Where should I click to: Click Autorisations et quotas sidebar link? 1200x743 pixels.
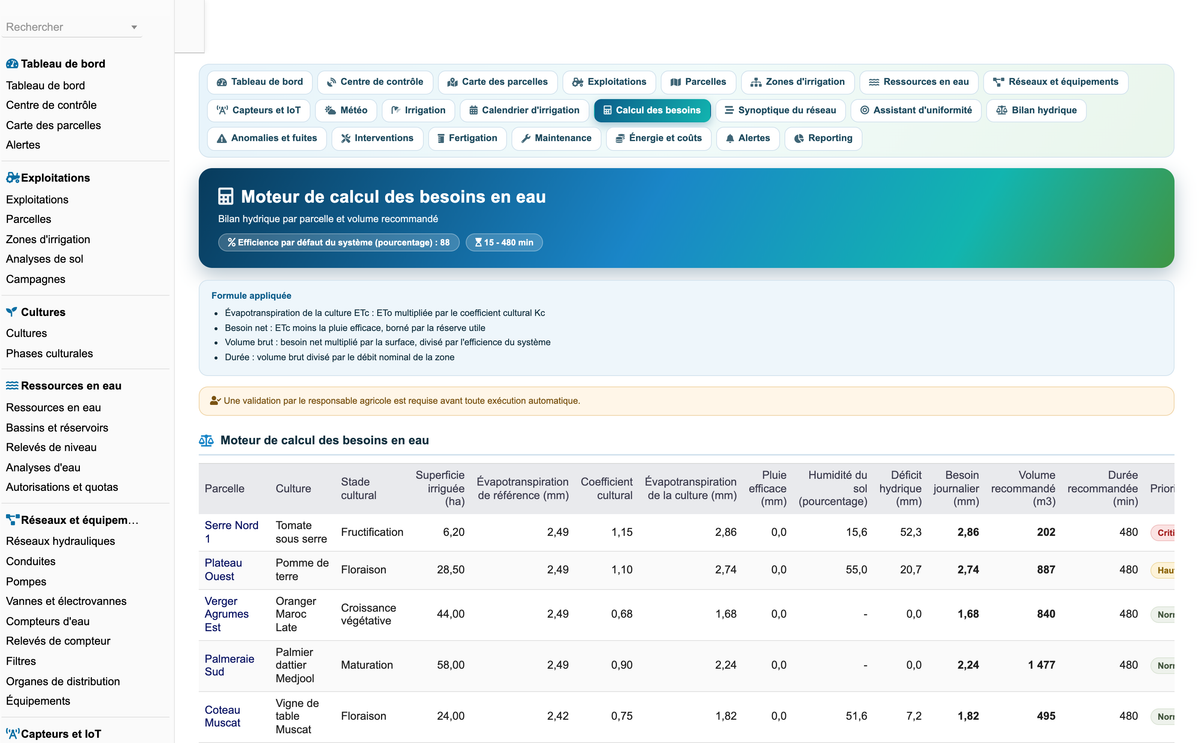(x=62, y=488)
